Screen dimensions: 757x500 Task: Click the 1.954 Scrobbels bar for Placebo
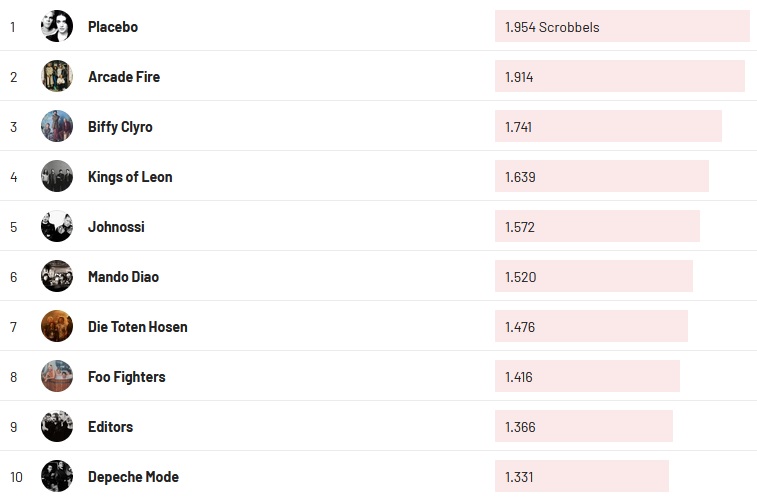click(621, 27)
